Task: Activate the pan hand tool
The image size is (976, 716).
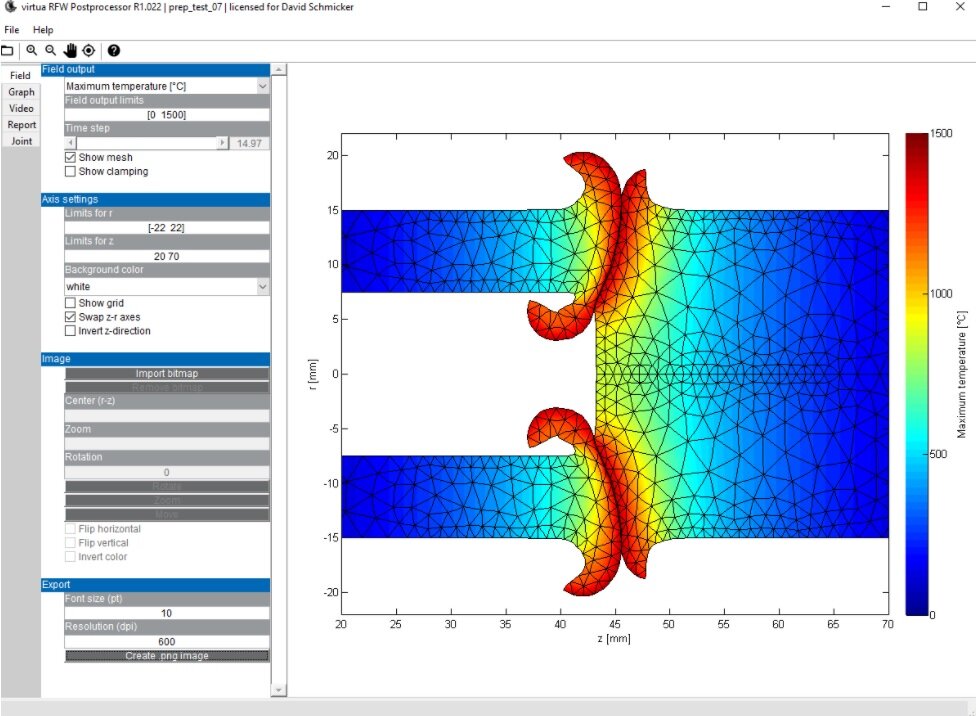Action: pos(70,50)
